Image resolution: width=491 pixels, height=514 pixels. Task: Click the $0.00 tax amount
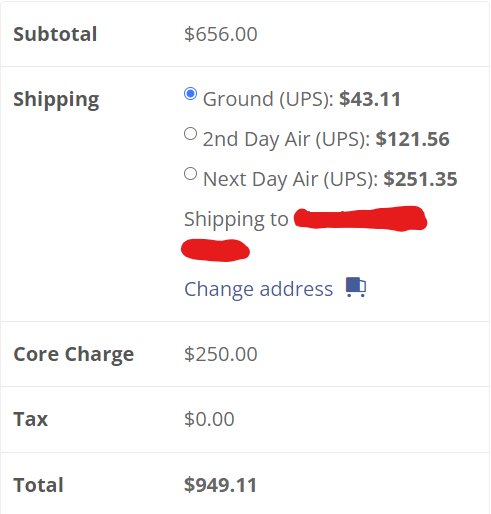click(x=209, y=419)
